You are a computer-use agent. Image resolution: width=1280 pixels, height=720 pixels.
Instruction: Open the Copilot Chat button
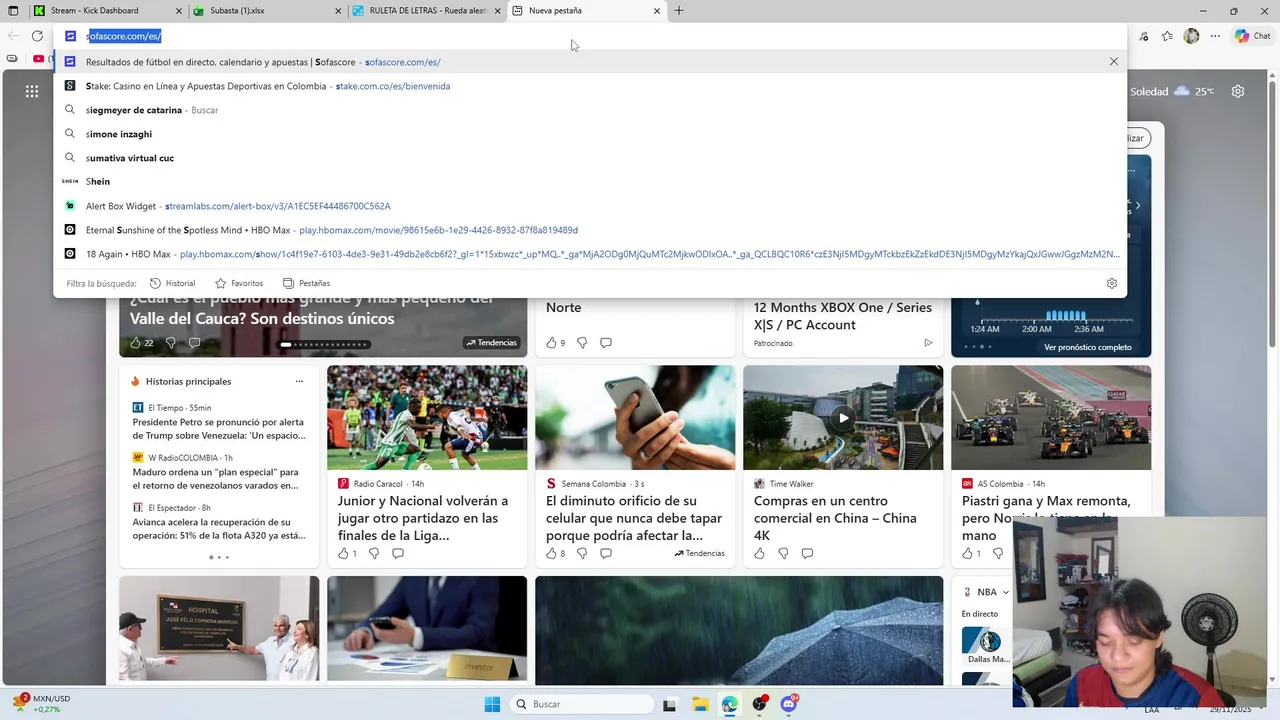(x=1254, y=36)
